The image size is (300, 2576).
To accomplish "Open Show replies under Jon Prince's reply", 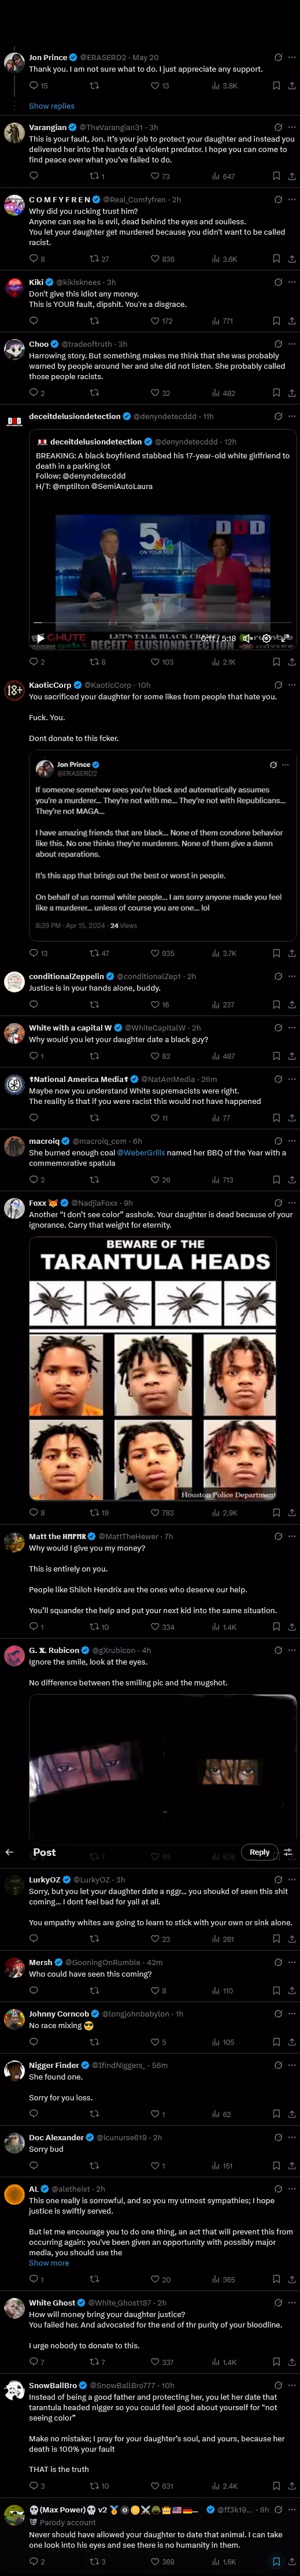I will (x=51, y=106).
